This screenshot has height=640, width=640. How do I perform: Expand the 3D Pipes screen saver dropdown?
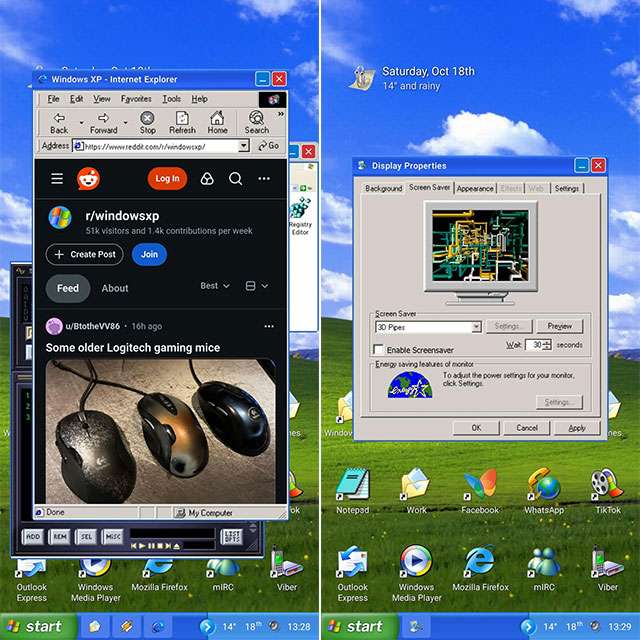click(476, 327)
